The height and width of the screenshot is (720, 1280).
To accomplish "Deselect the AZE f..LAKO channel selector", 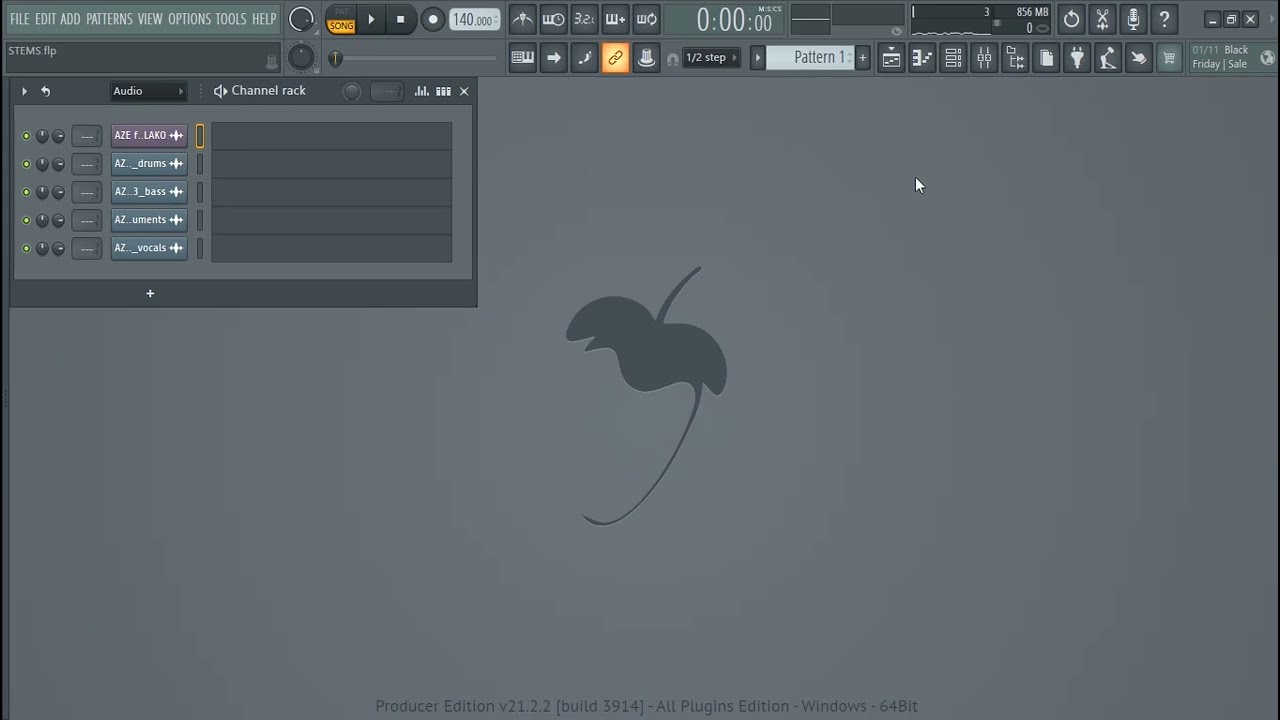I will [x=200, y=136].
